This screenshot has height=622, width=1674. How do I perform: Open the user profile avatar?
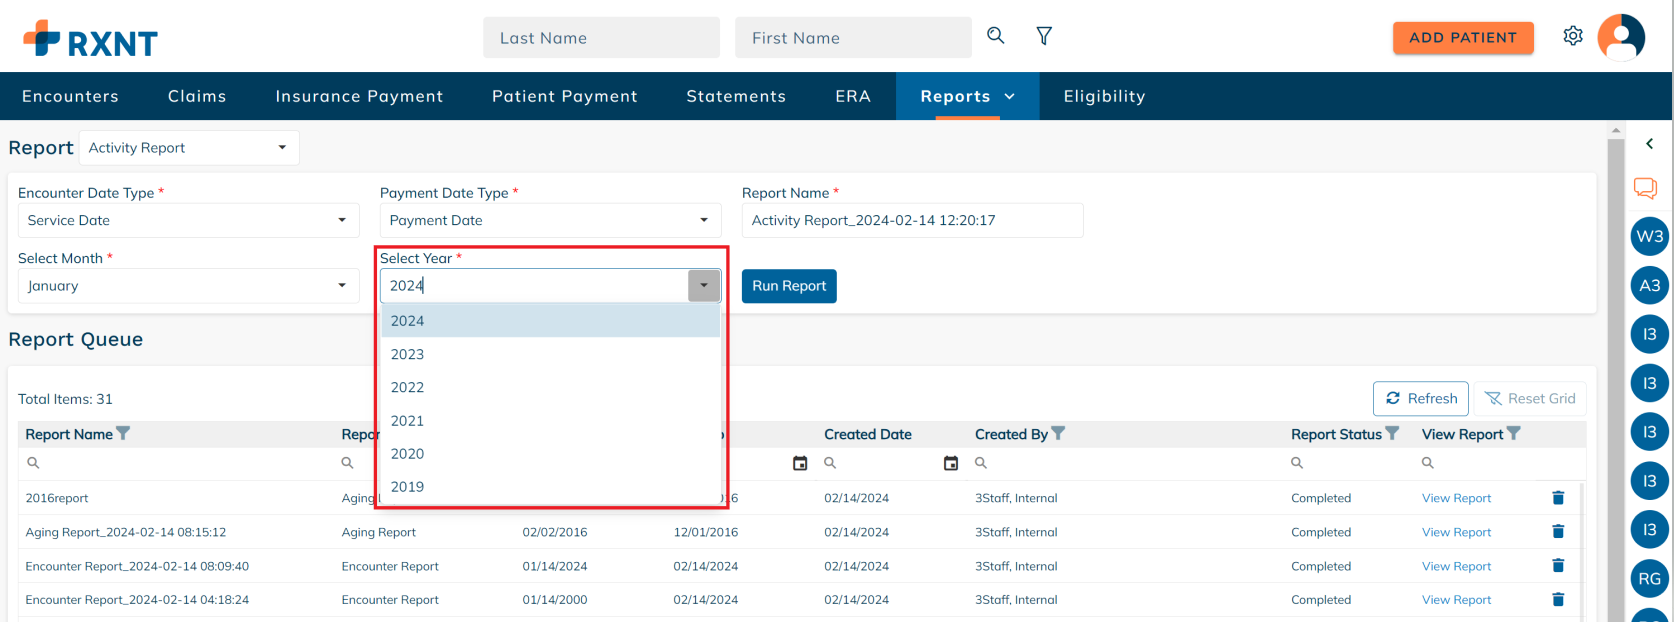pyautogui.click(x=1620, y=38)
